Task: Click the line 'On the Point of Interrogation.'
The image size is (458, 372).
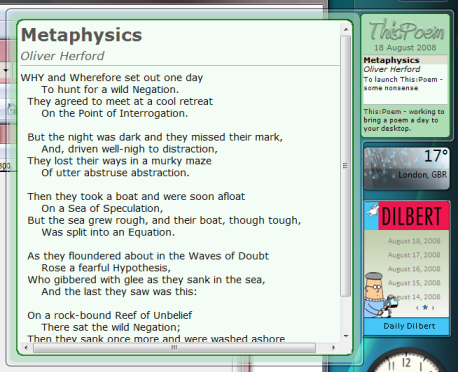Action: coord(114,114)
